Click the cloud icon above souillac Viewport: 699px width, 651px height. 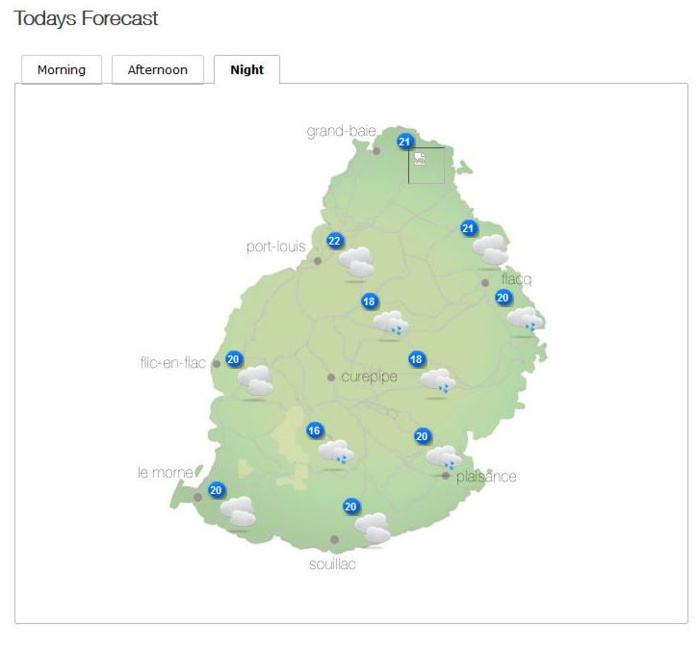point(373,528)
